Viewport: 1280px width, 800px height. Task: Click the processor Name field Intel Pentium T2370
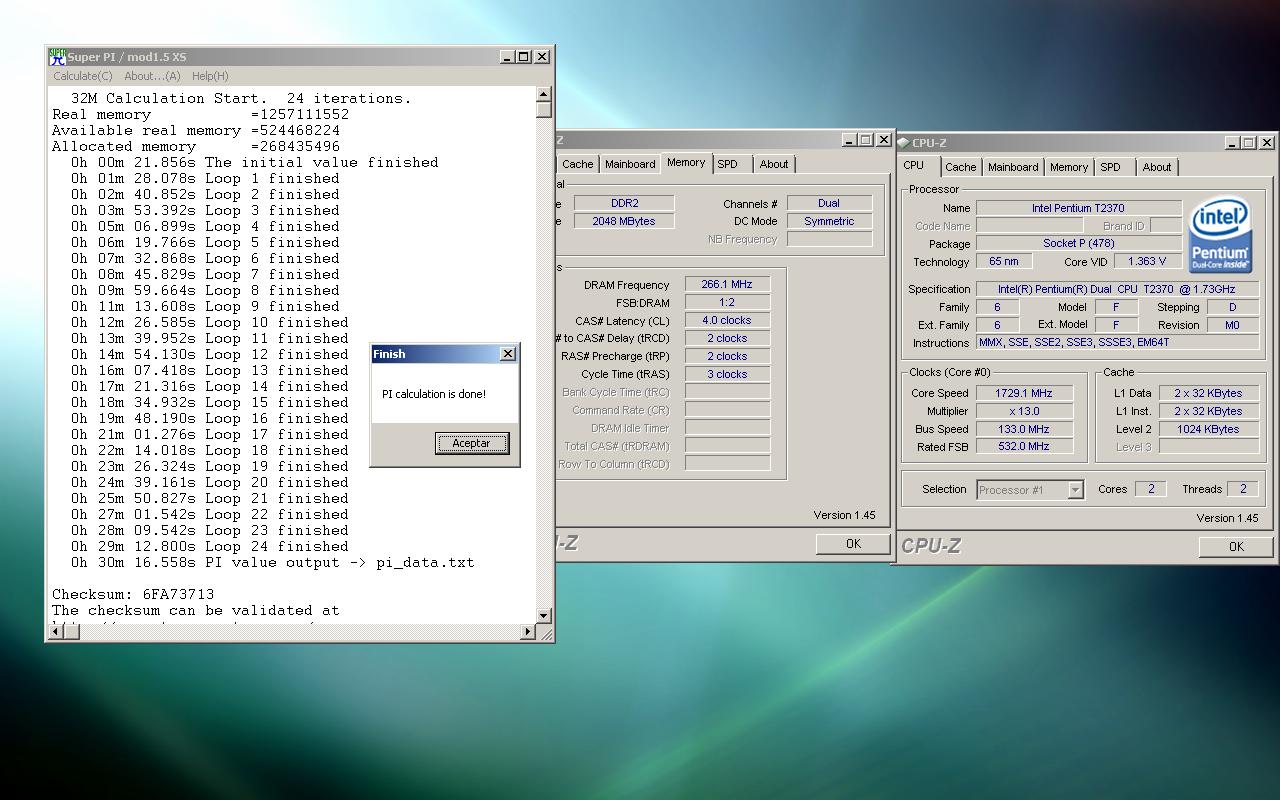(1078, 208)
